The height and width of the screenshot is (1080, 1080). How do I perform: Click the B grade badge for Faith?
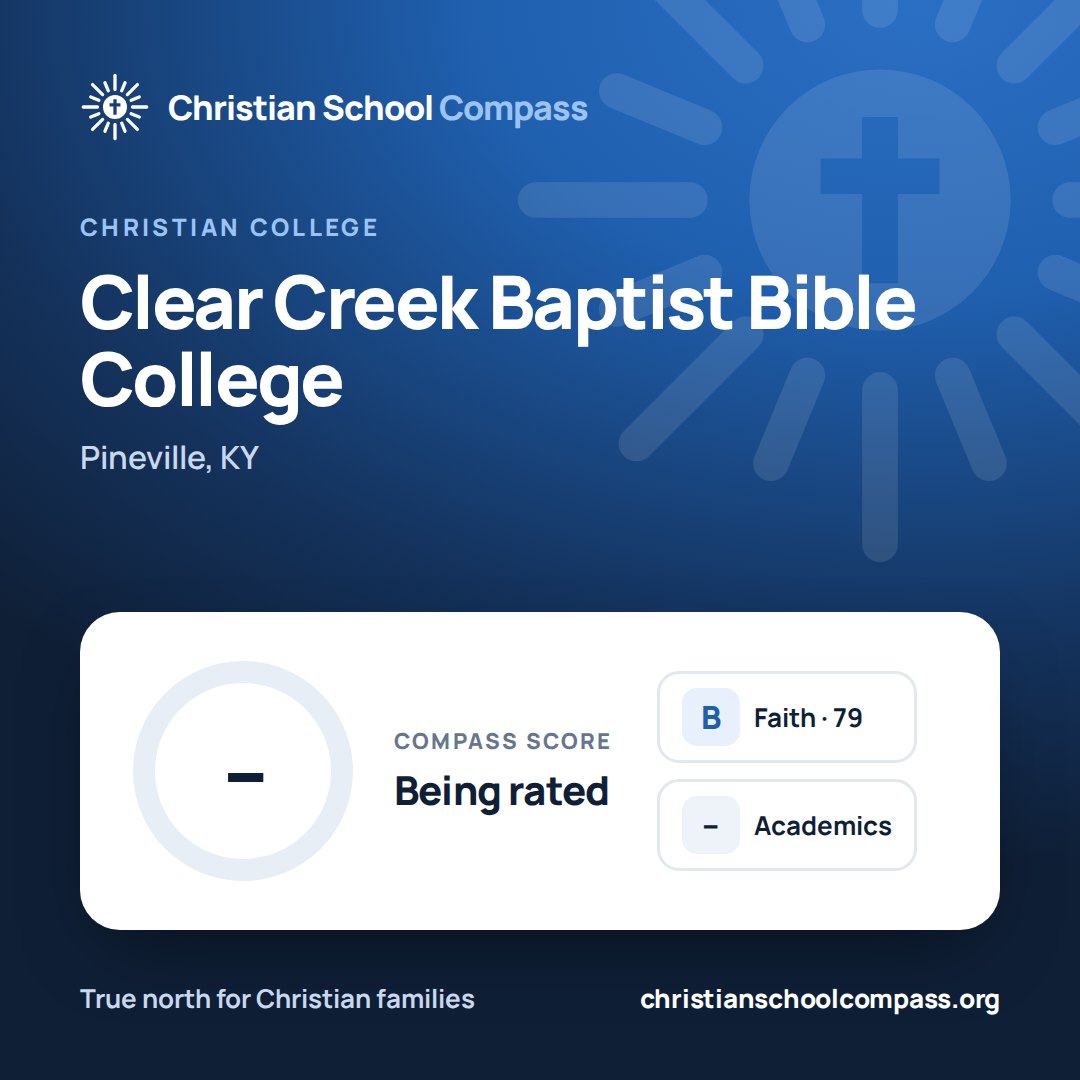click(x=711, y=717)
